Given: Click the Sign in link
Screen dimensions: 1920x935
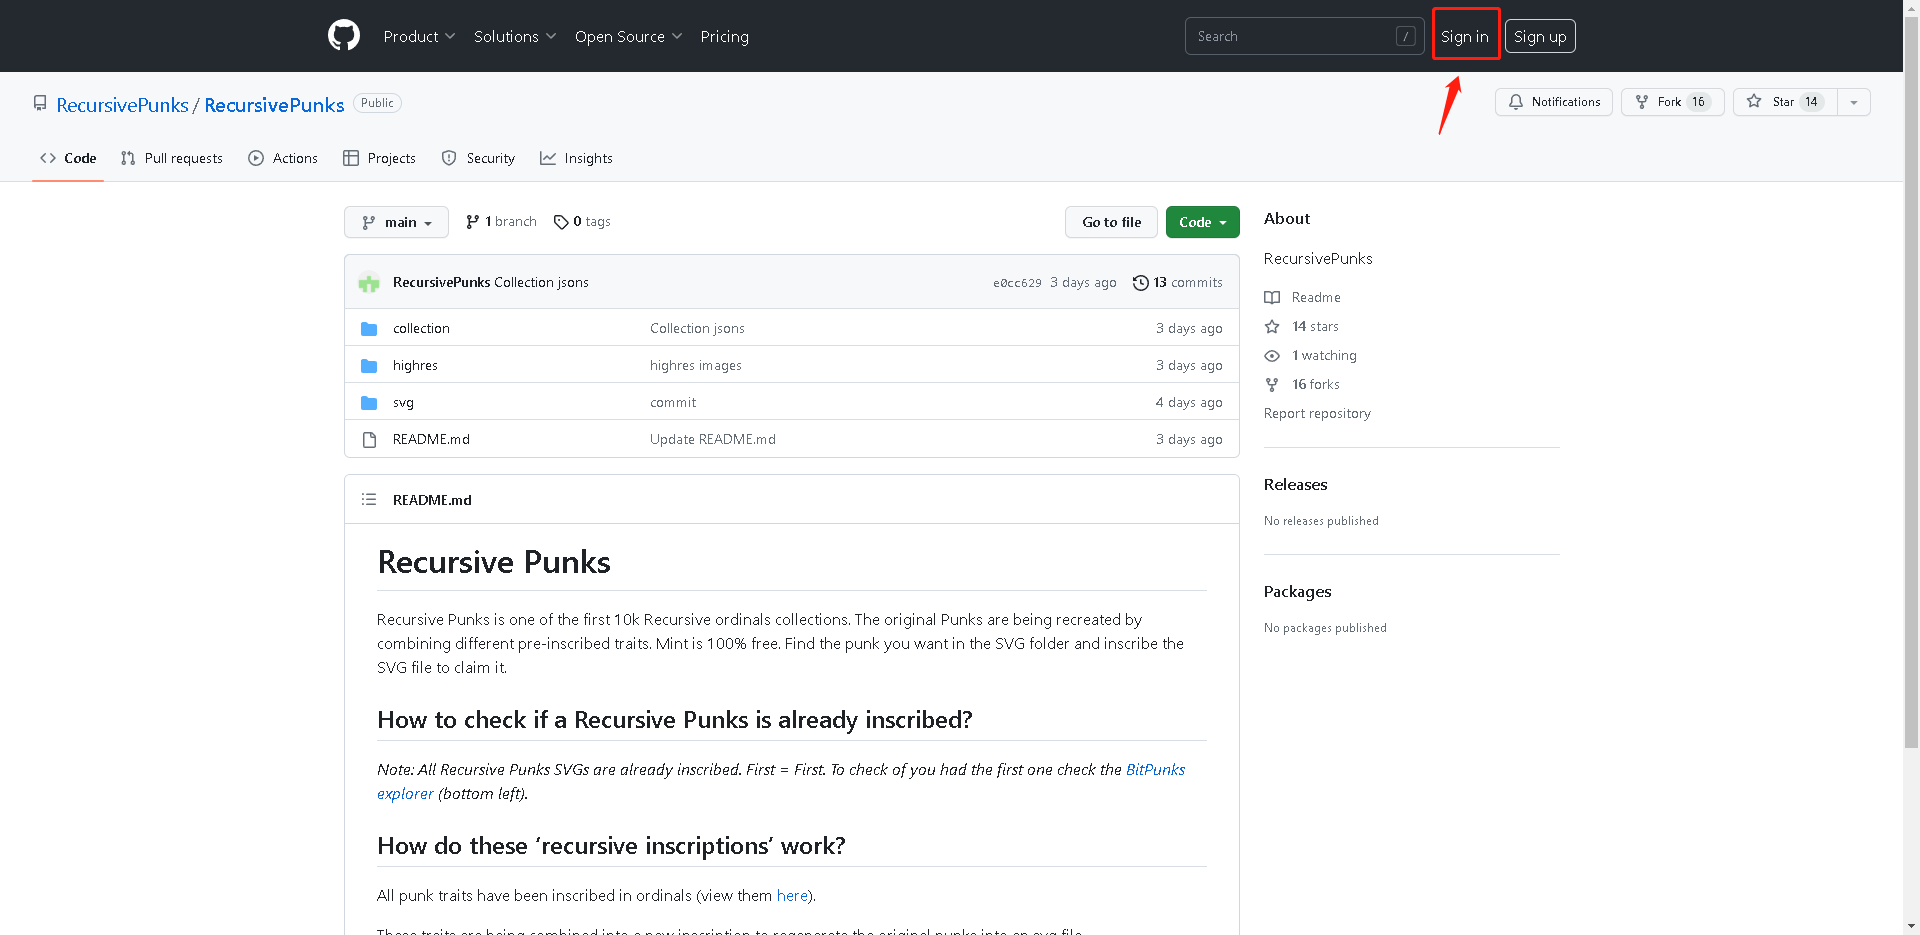Looking at the screenshot, I should point(1464,36).
